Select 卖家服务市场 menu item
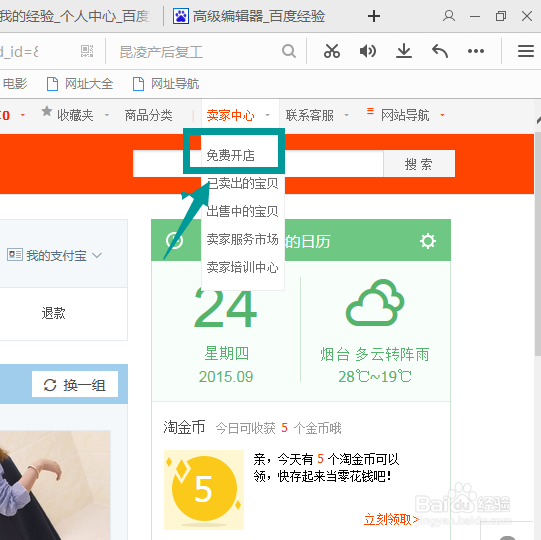Viewport: 541px width, 540px height. (x=243, y=239)
